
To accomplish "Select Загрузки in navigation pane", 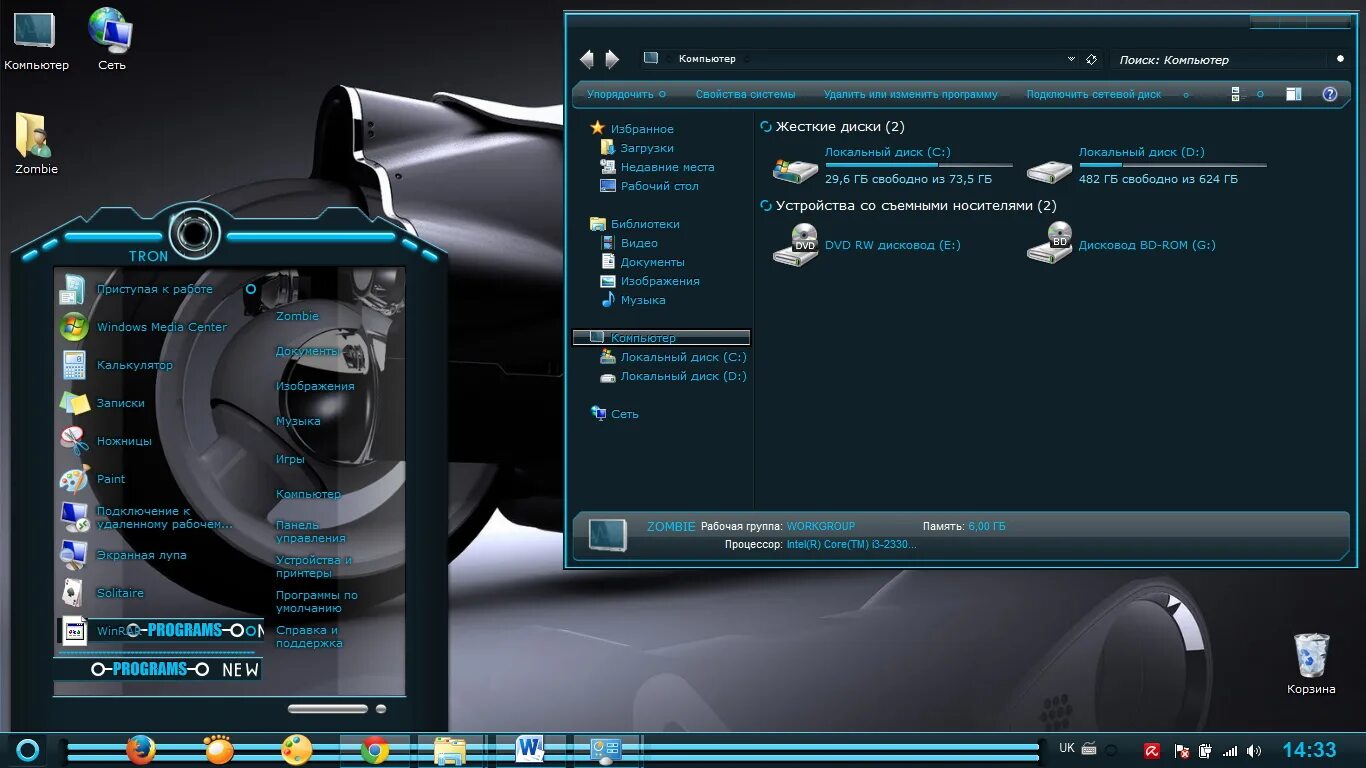I will [x=636, y=148].
